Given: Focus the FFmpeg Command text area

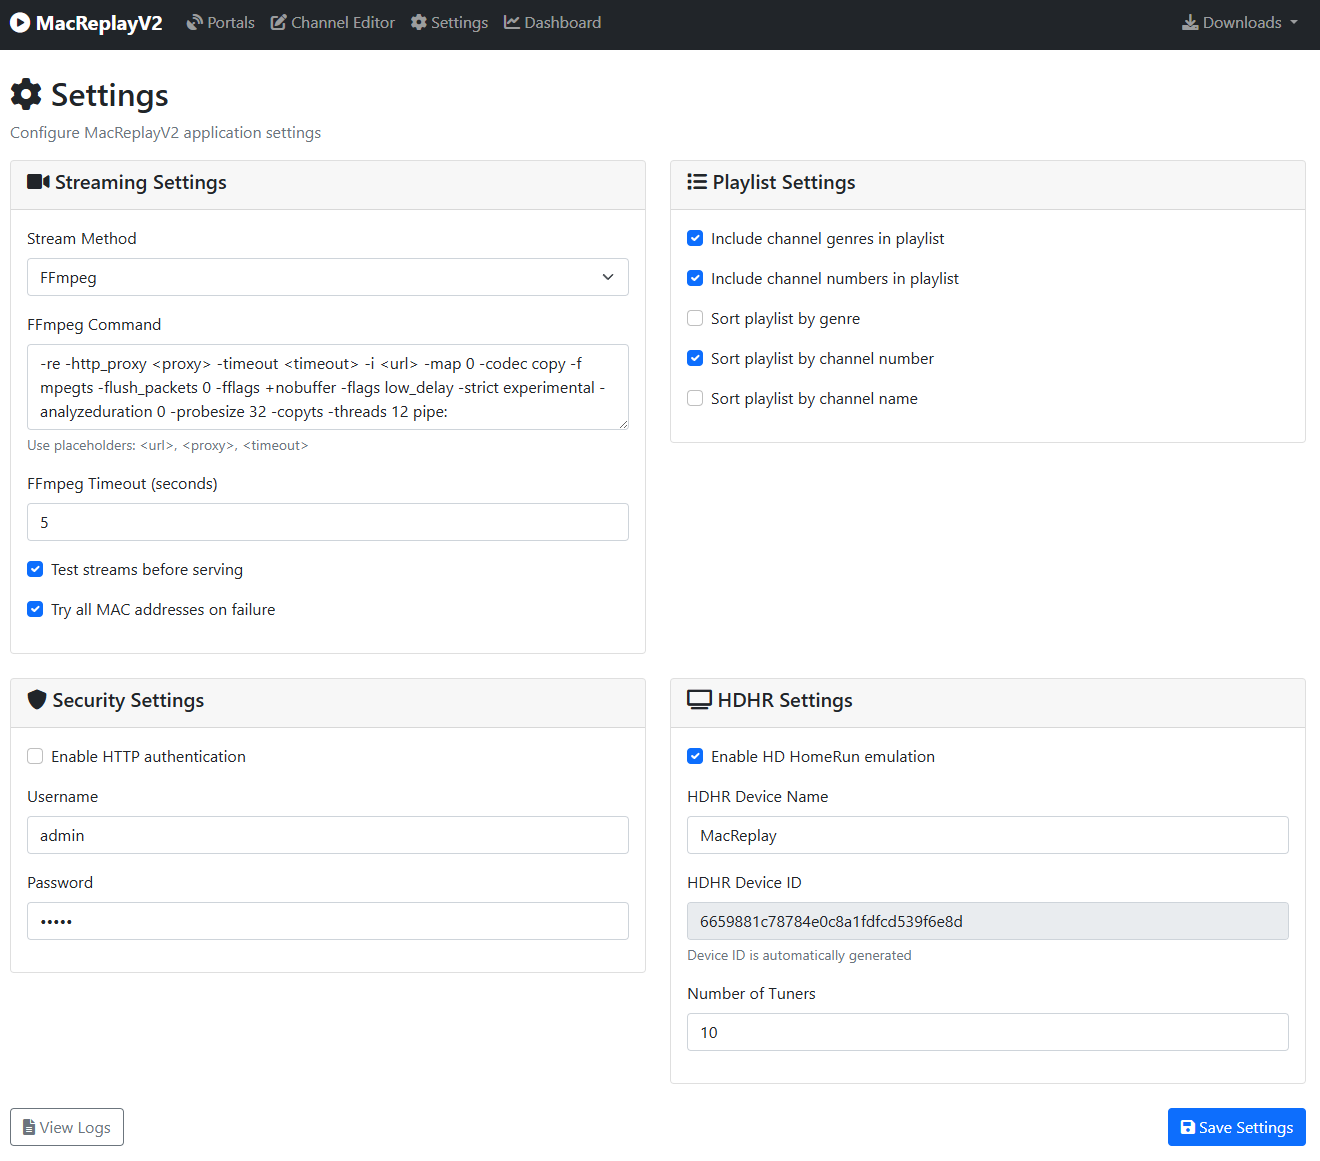Looking at the screenshot, I should point(328,387).
